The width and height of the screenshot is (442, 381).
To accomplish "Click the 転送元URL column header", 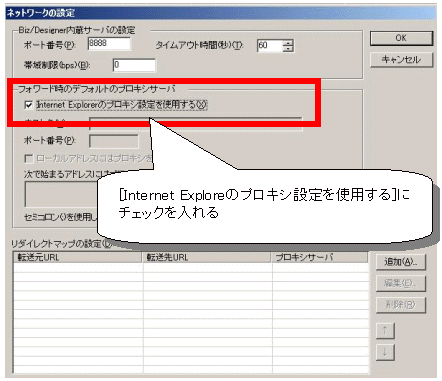I will [x=78, y=257].
